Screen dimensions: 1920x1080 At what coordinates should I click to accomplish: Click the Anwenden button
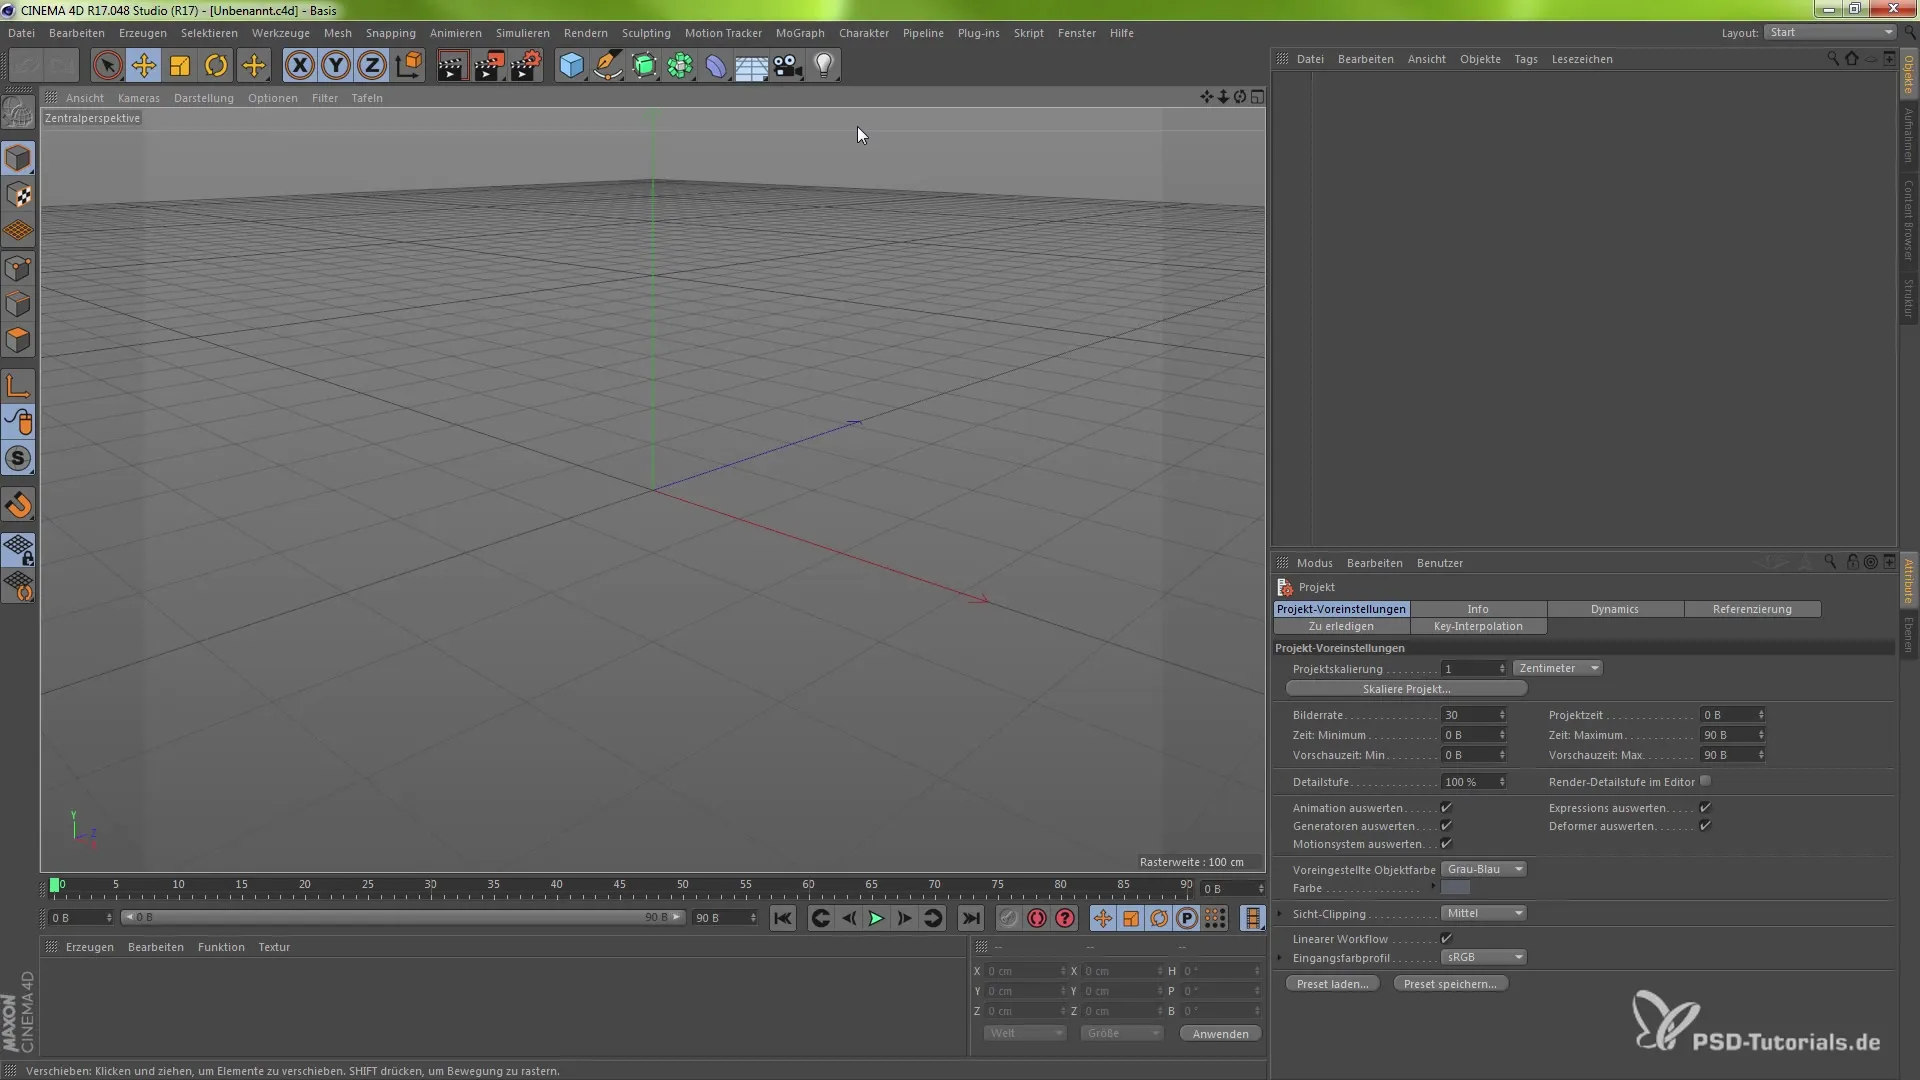1220,1034
